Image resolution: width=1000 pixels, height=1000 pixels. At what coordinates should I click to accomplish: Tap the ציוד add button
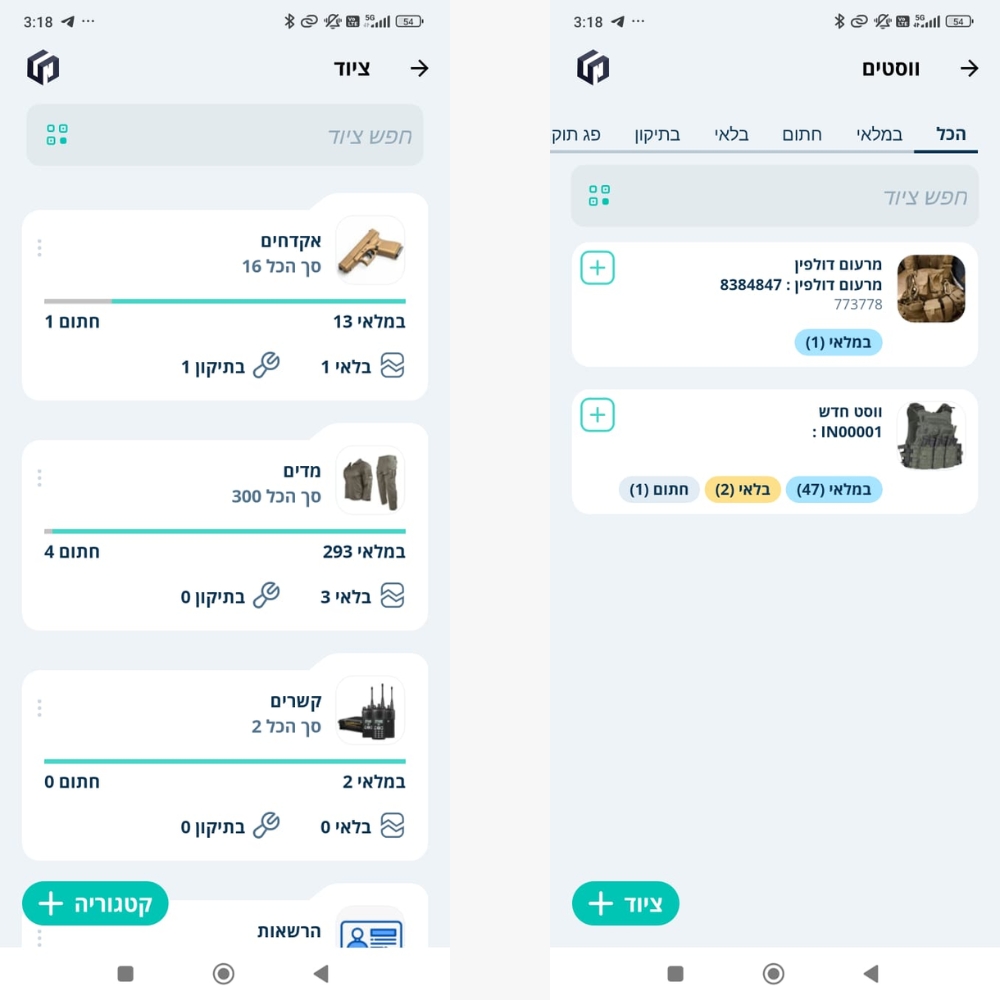tap(625, 903)
